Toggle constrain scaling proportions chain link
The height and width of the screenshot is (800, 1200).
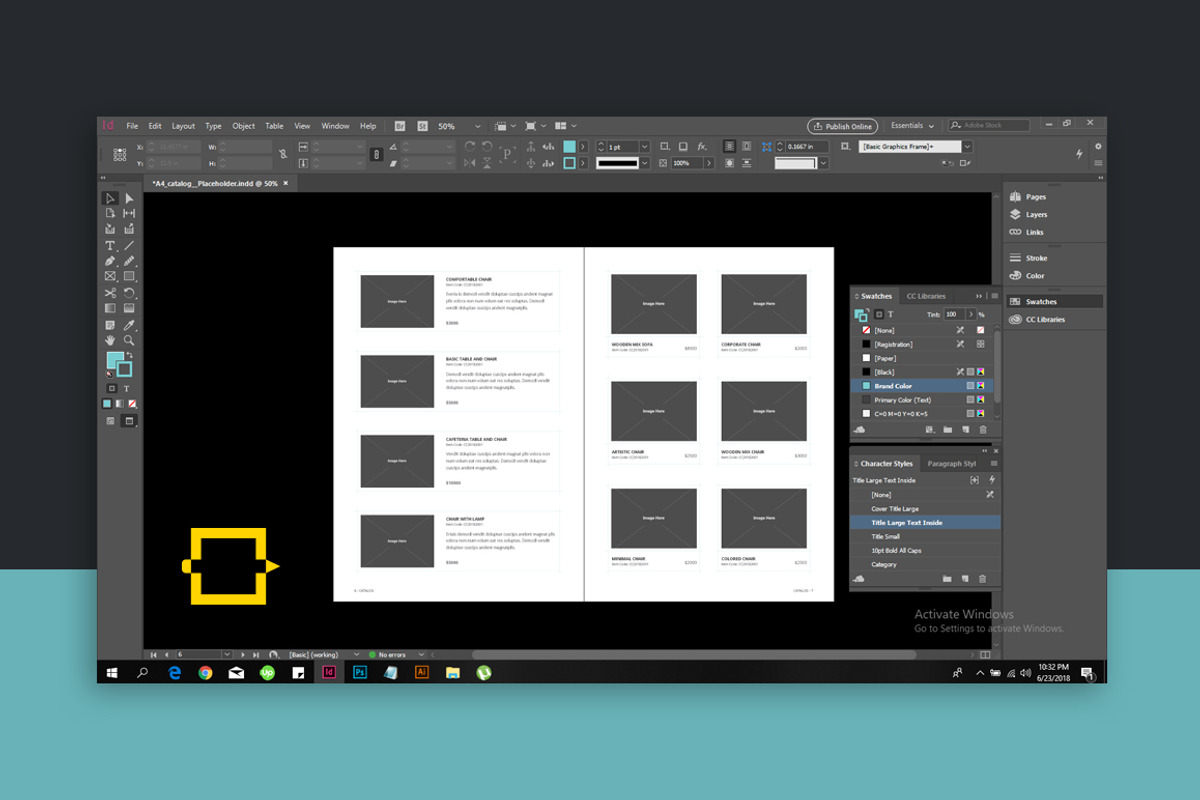(376, 155)
